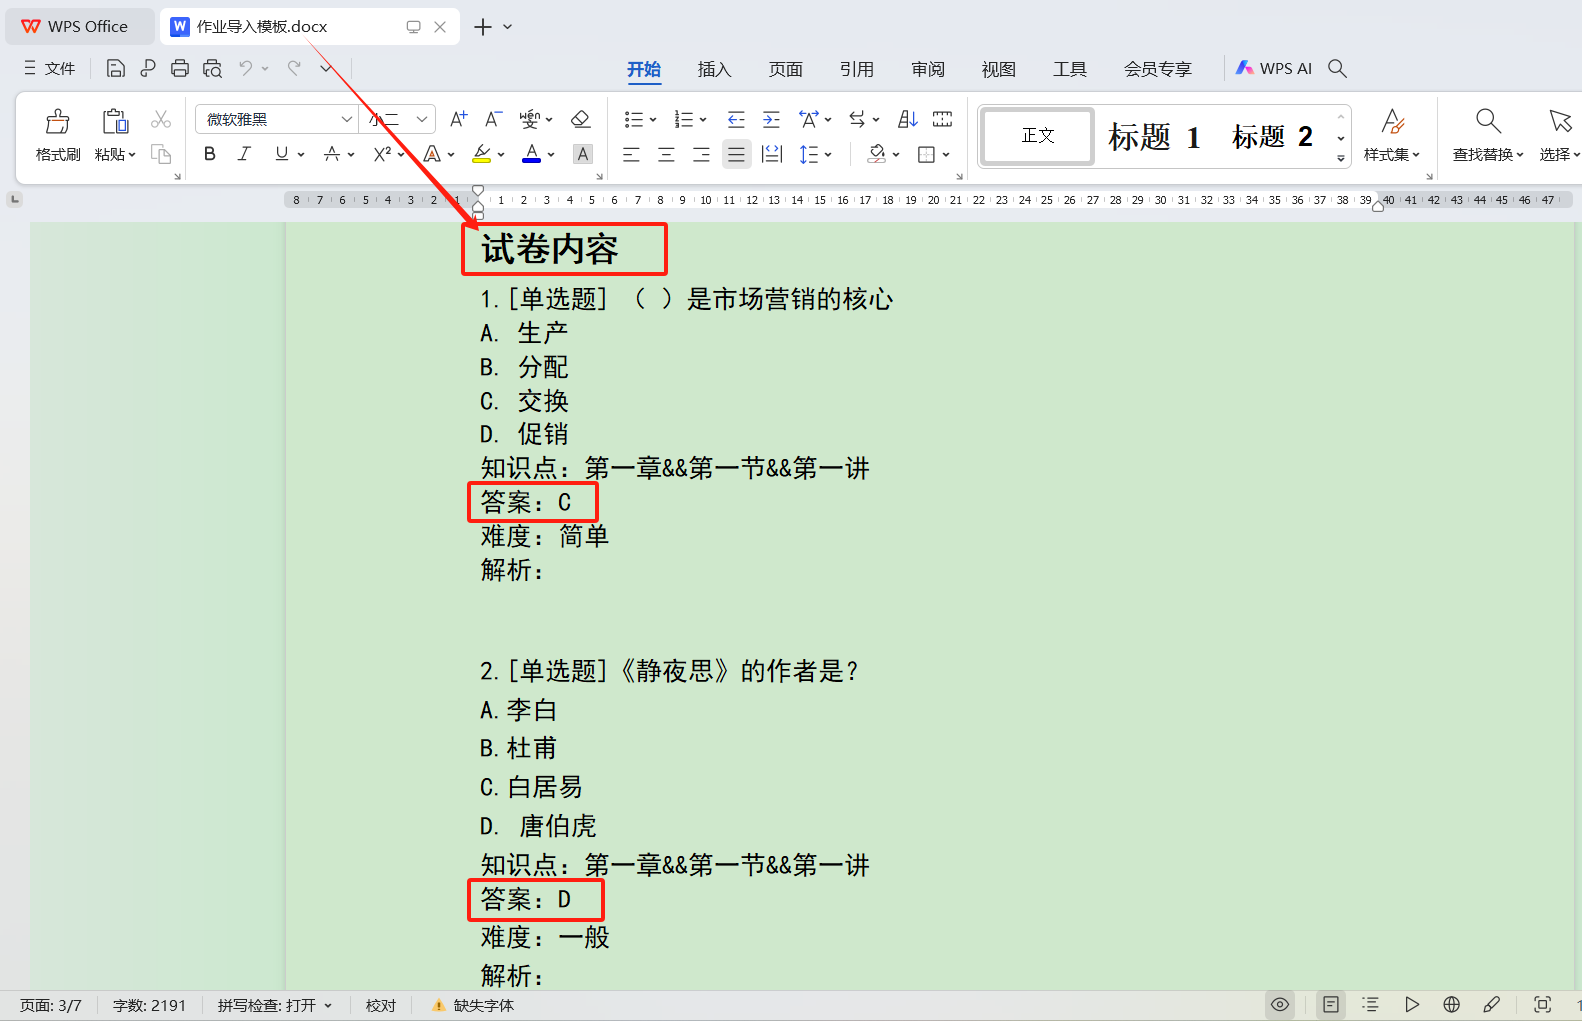Click the print icon in quick access toolbar
The image size is (1582, 1021).
180,68
